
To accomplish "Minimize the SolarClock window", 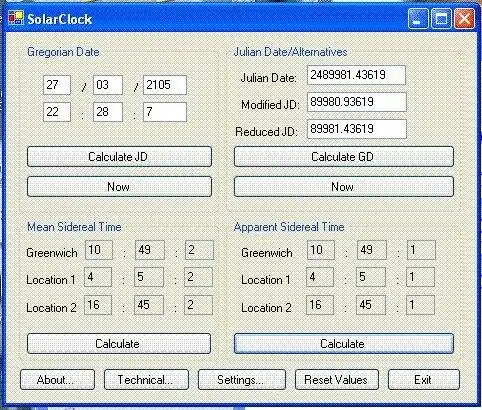I will [x=418, y=19].
